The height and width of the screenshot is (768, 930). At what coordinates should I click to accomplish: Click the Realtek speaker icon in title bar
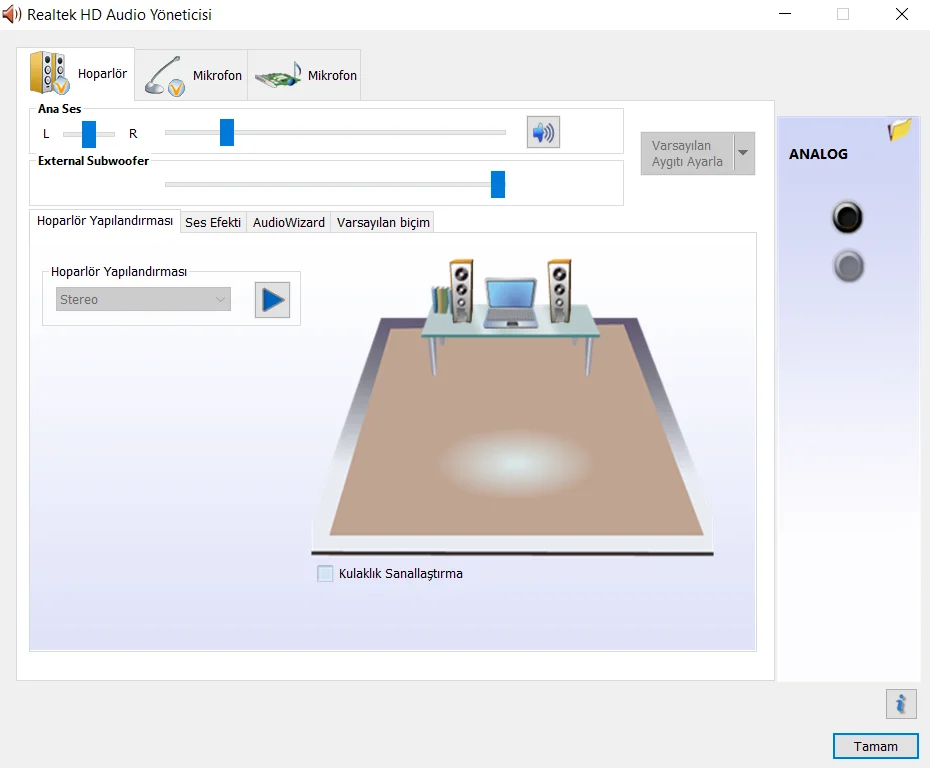11,14
